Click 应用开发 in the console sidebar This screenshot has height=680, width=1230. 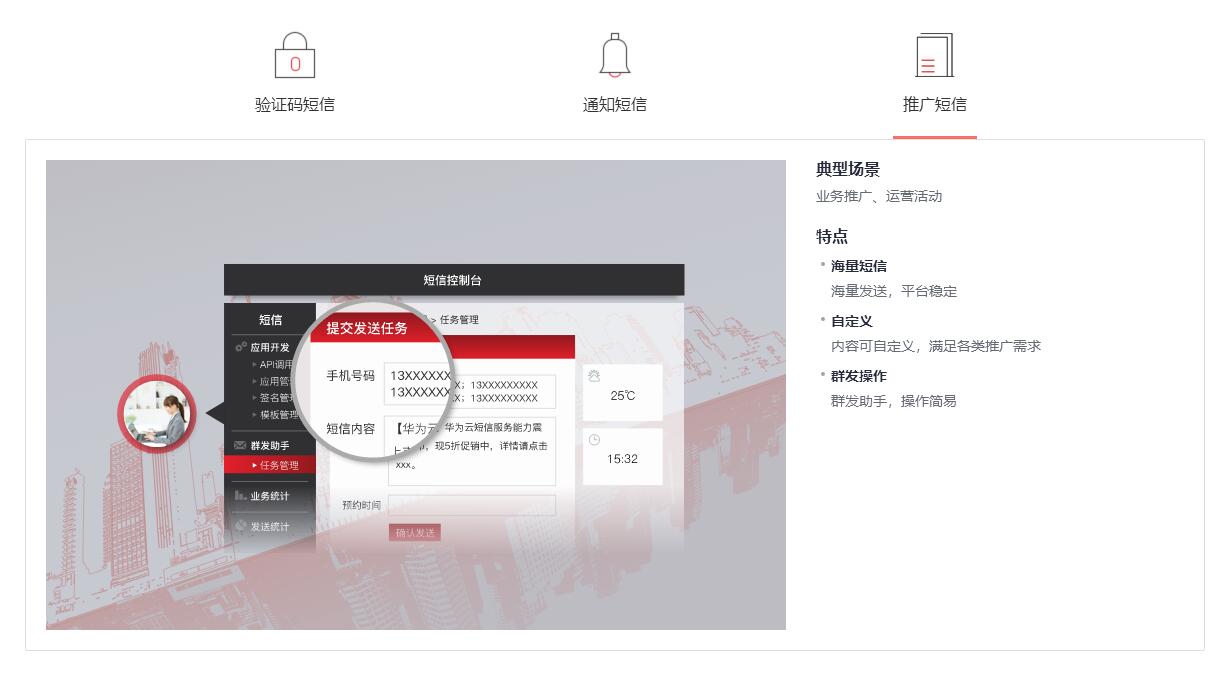[x=269, y=347]
